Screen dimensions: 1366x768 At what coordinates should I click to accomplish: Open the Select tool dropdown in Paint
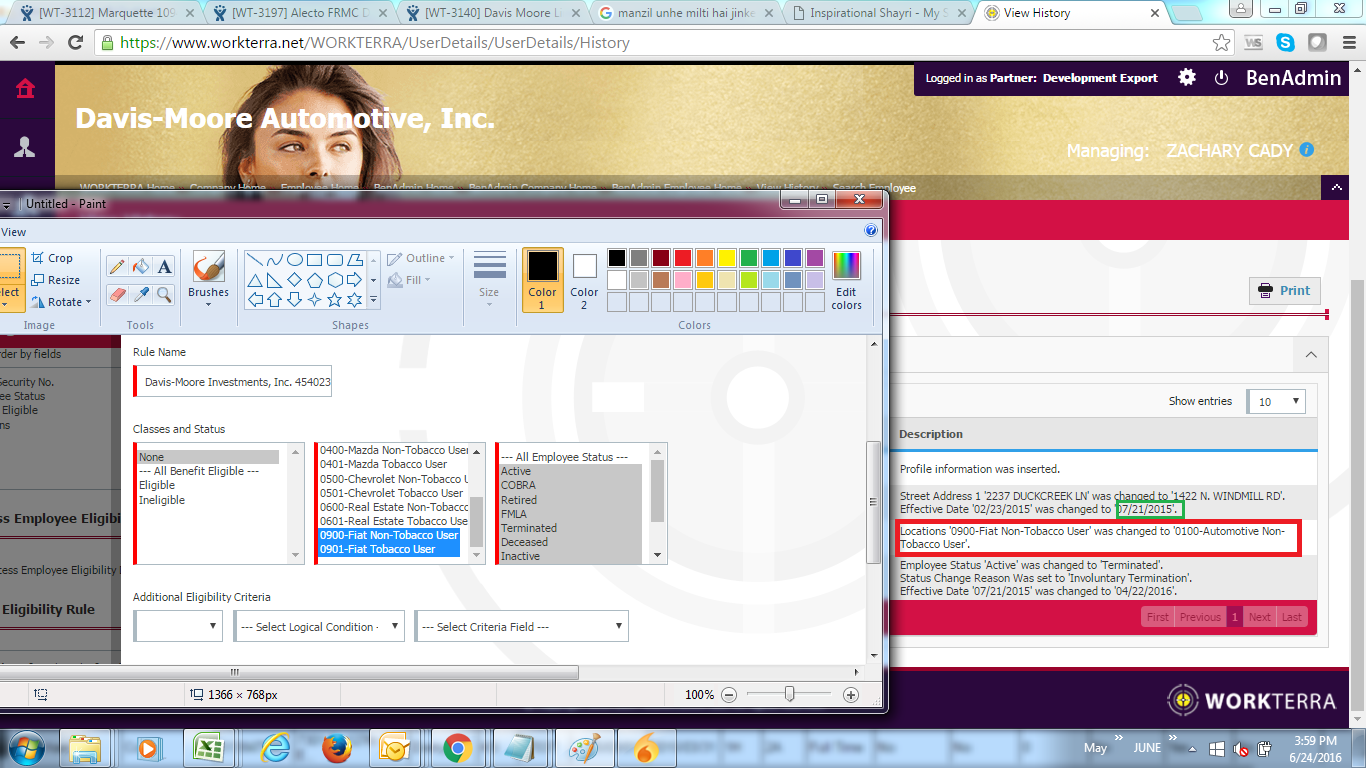9,294
